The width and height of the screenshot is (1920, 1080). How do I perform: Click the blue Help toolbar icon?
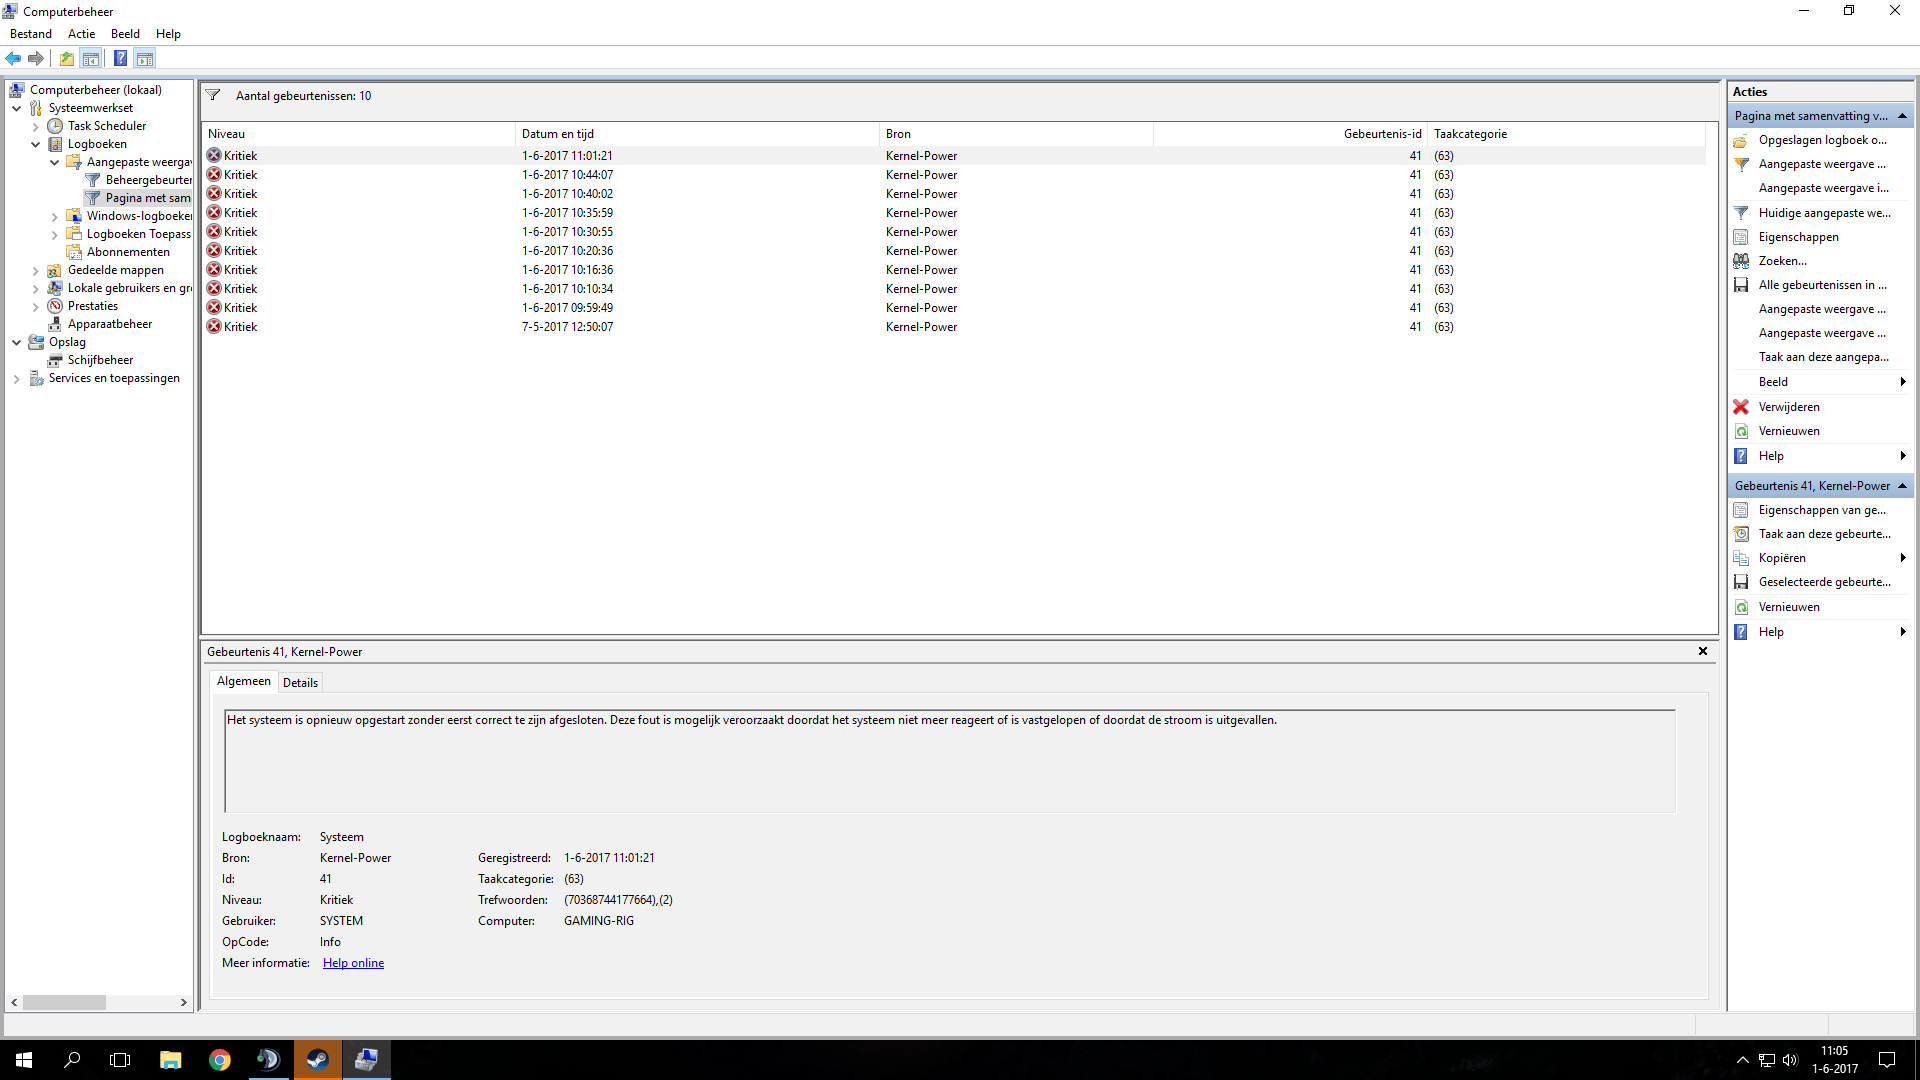[x=120, y=59]
